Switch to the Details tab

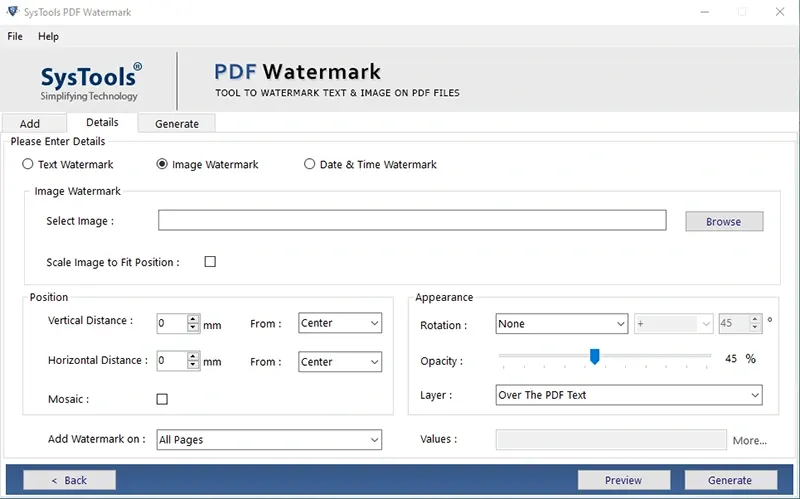coord(102,122)
